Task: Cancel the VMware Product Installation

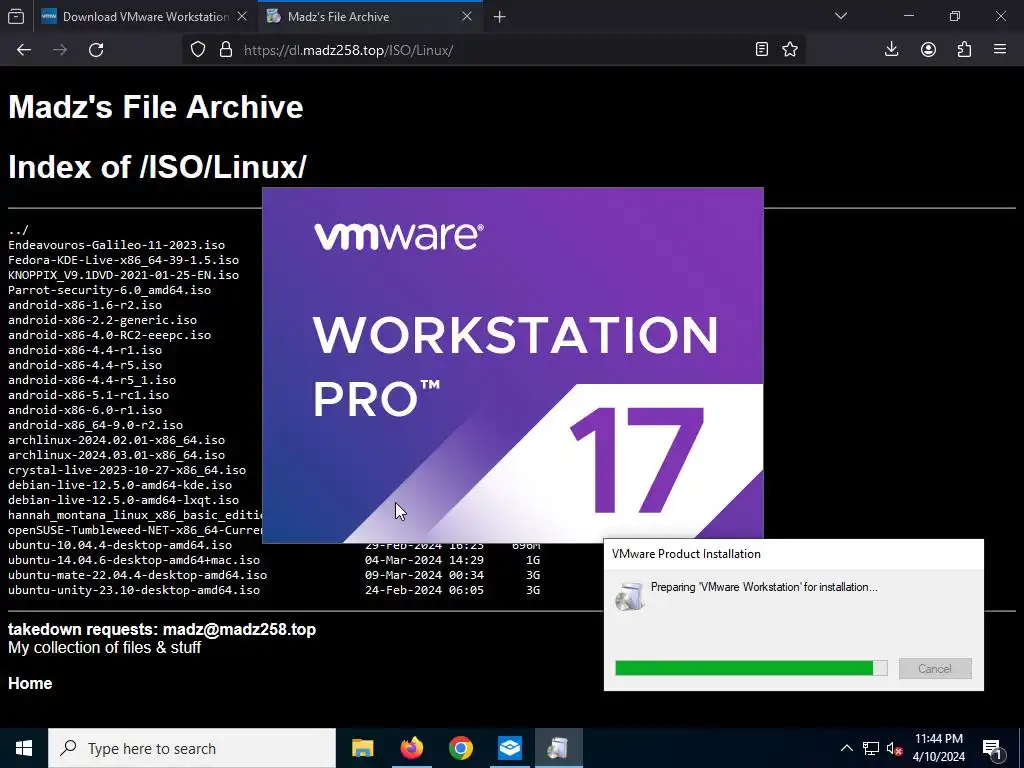Action: (935, 668)
